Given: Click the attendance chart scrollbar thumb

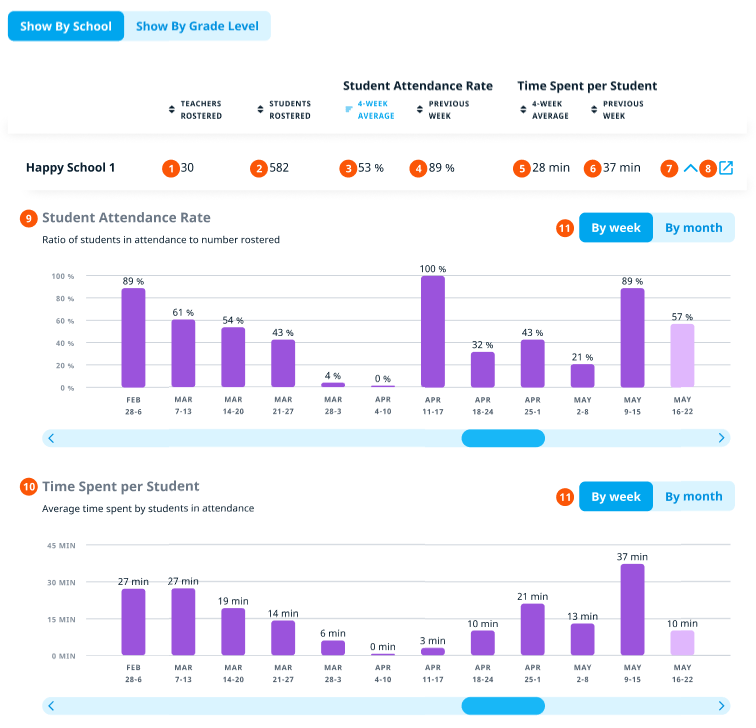Looking at the screenshot, I should point(502,438).
